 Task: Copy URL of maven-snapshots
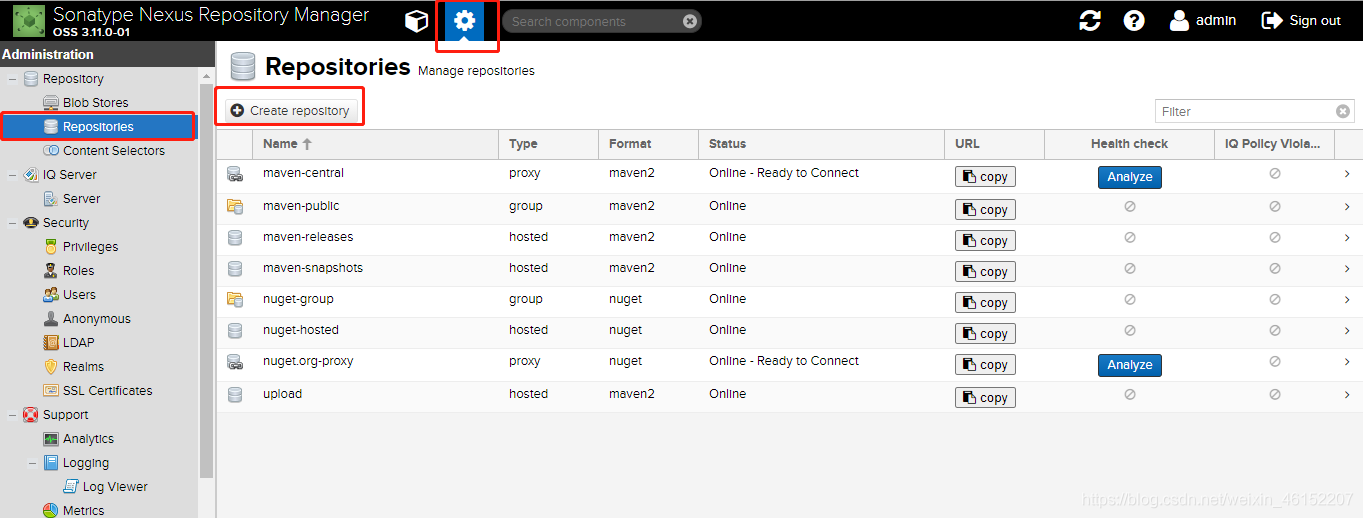pyautogui.click(x=985, y=271)
